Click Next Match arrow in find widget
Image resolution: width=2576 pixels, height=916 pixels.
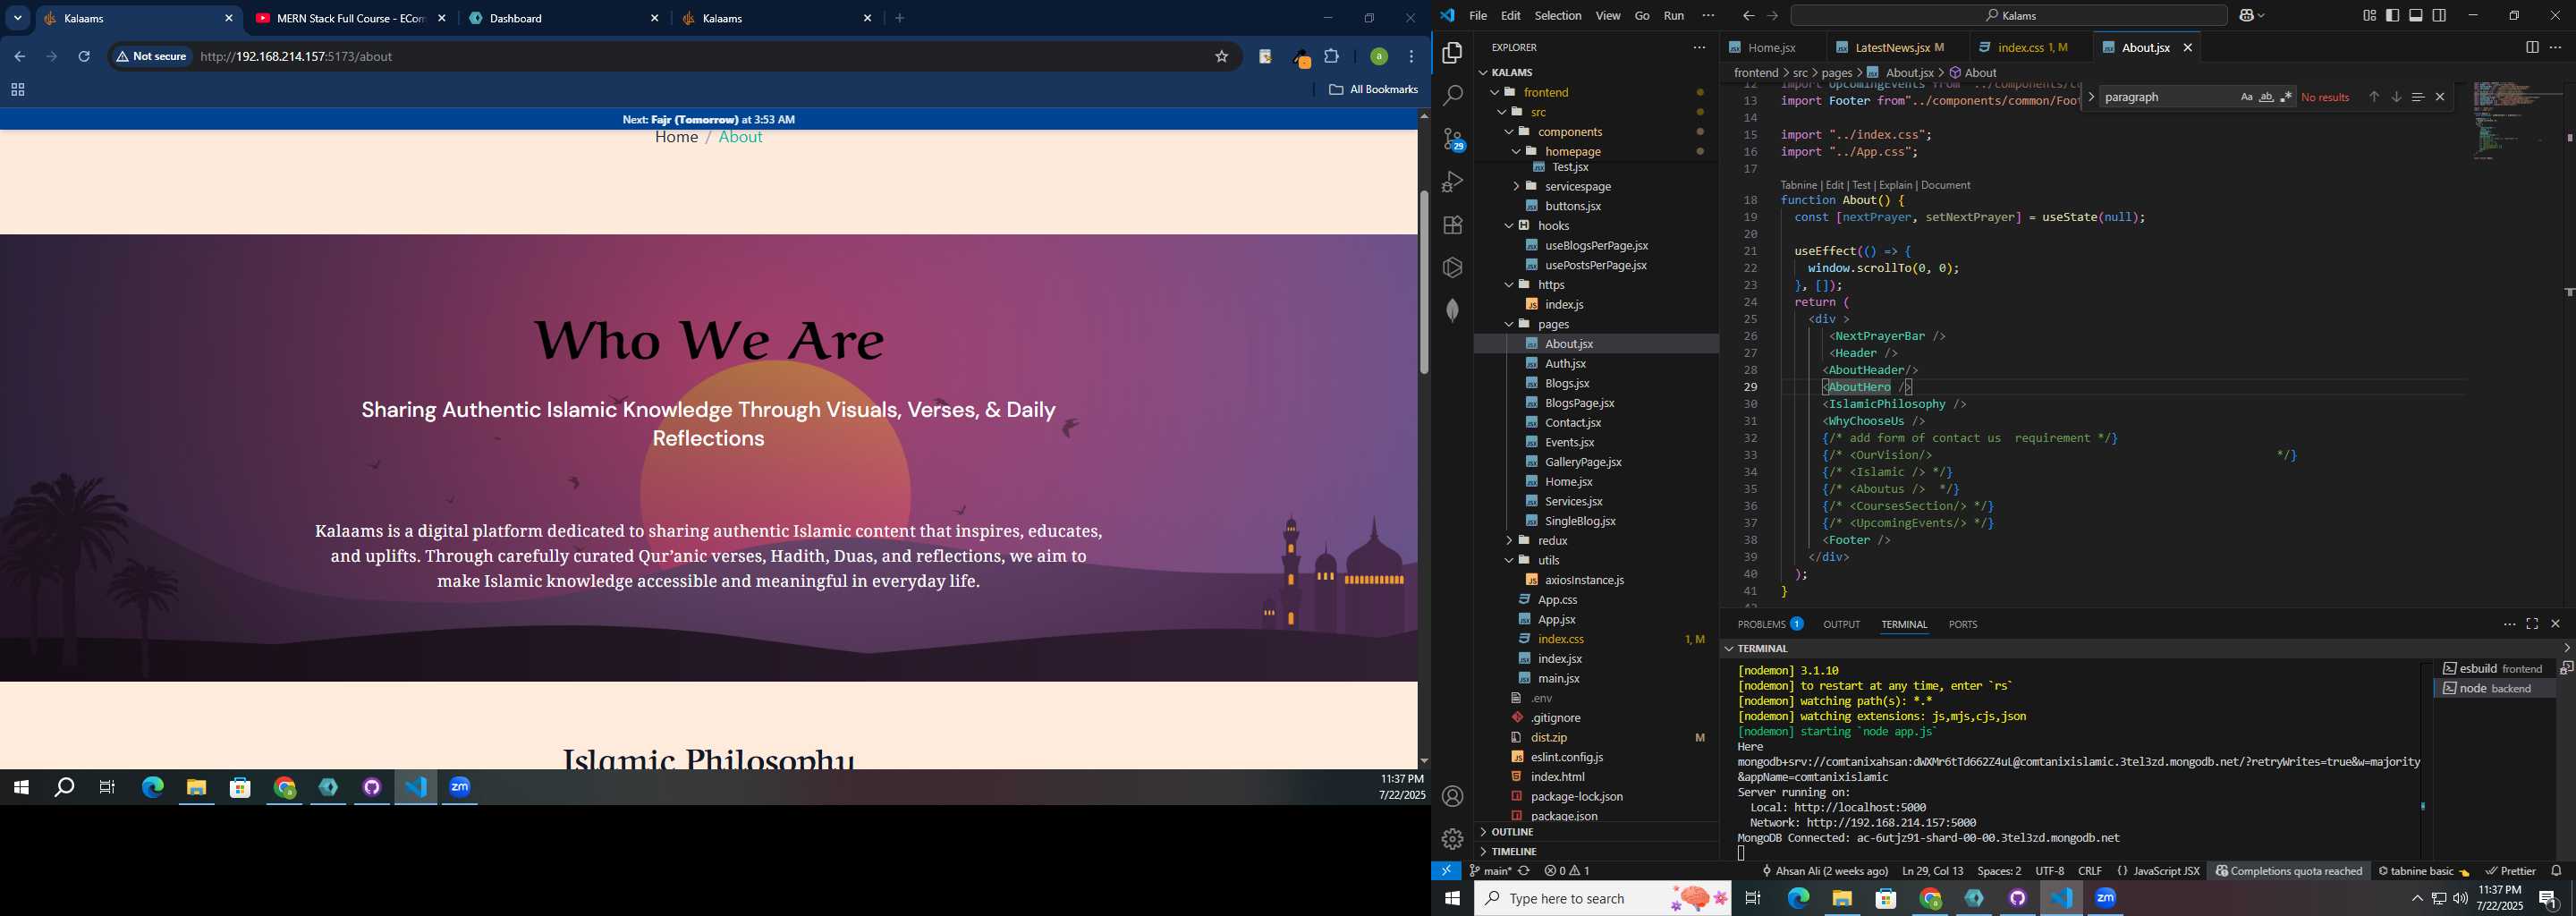[2396, 97]
